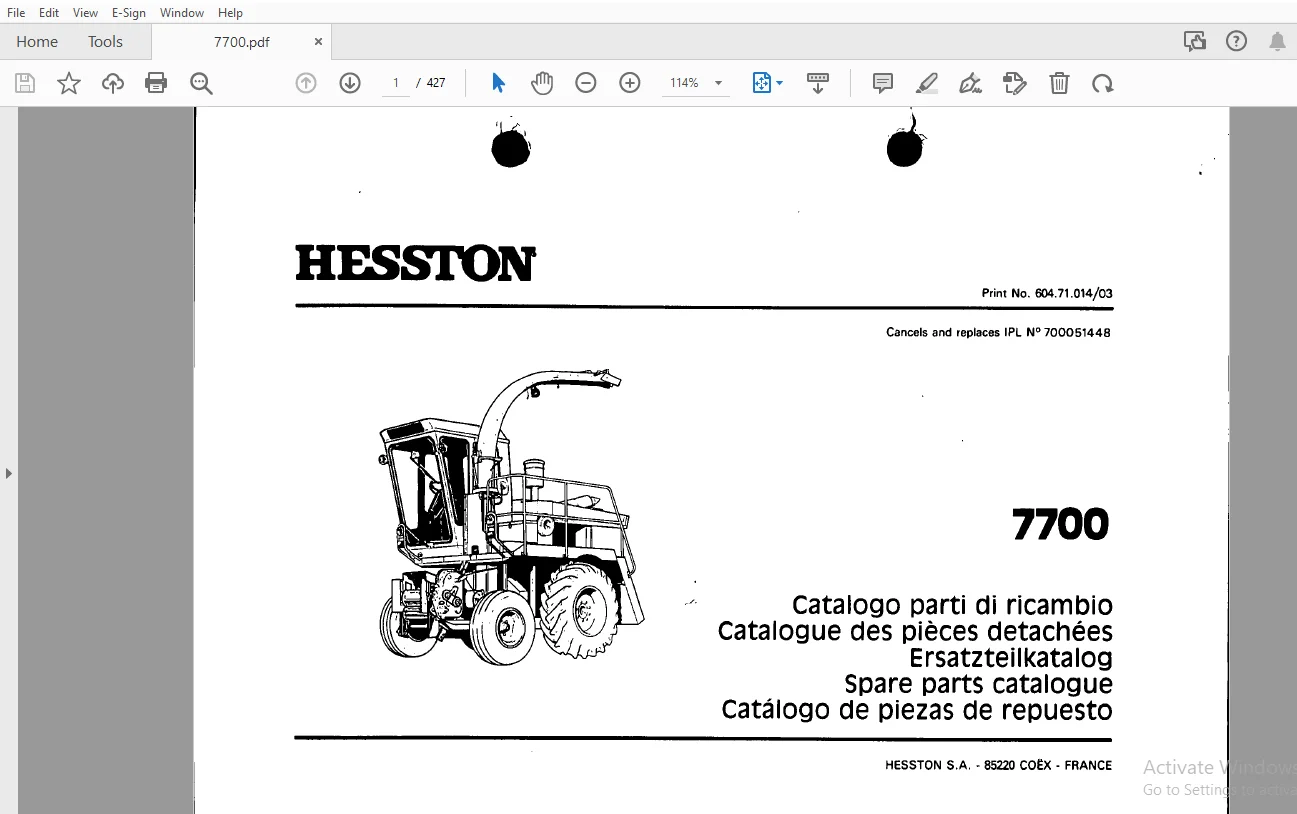Open the find text magnifier tool
Image resolution: width=1297 pixels, height=814 pixels.
coord(201,83)
